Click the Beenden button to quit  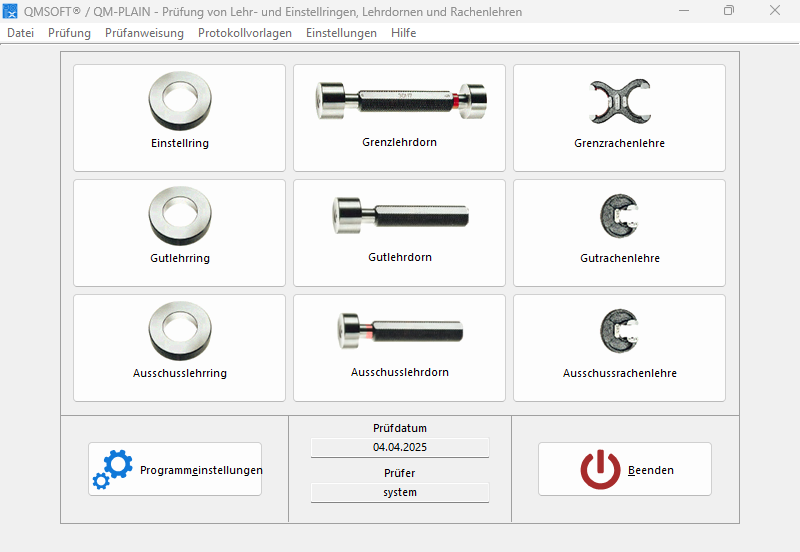[x=624, y=469]
